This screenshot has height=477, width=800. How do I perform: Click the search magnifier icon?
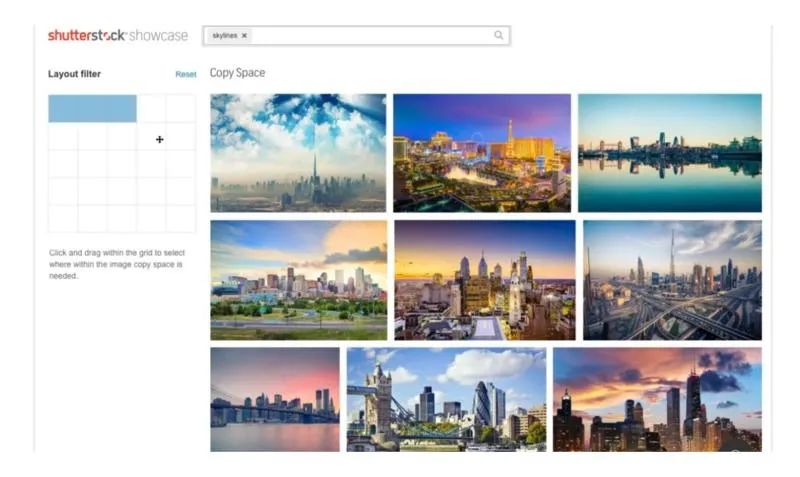point(498,35)
